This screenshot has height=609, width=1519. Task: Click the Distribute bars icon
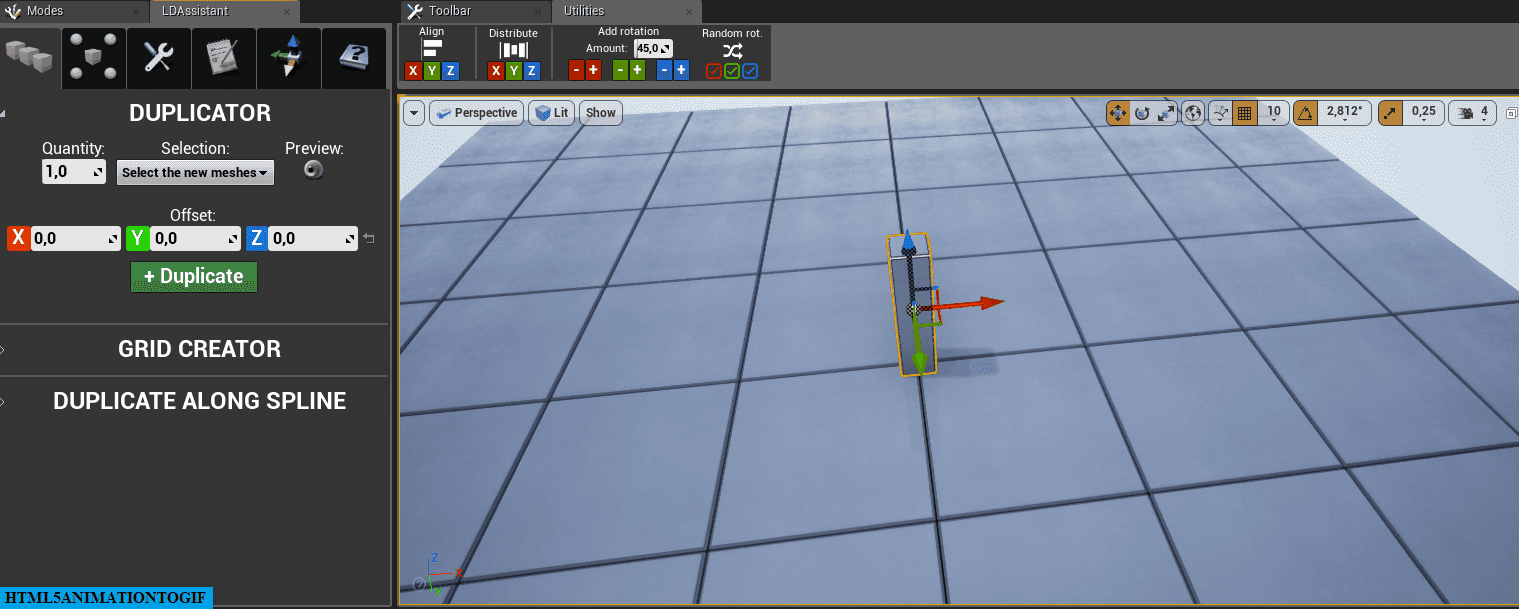click(x=513, y=50)
